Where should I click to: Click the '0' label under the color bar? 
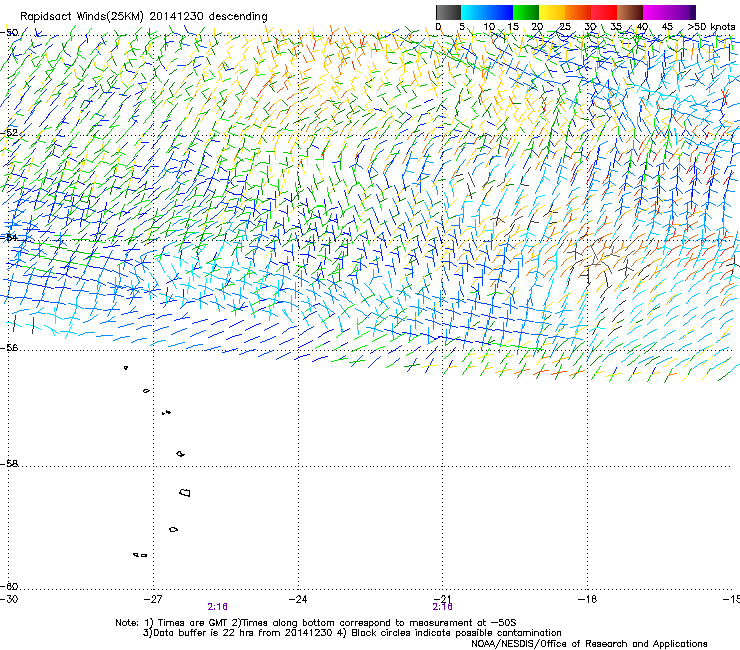click(438, 26)
